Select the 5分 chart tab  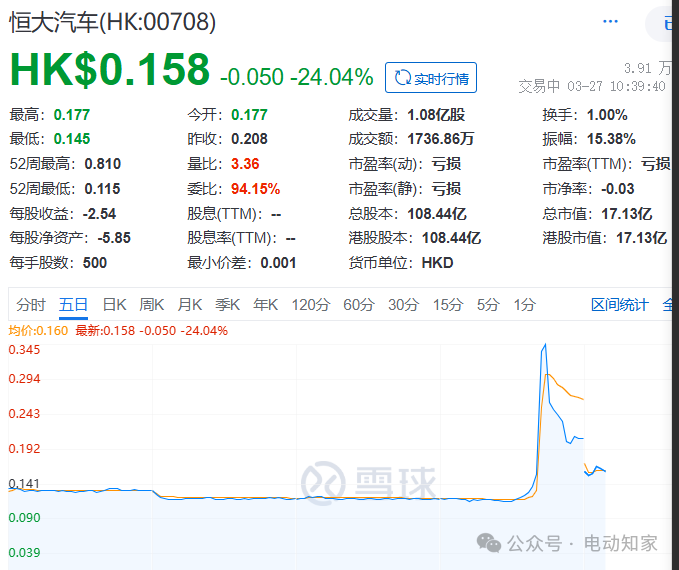pyautogui.click(x=488, y=305)
